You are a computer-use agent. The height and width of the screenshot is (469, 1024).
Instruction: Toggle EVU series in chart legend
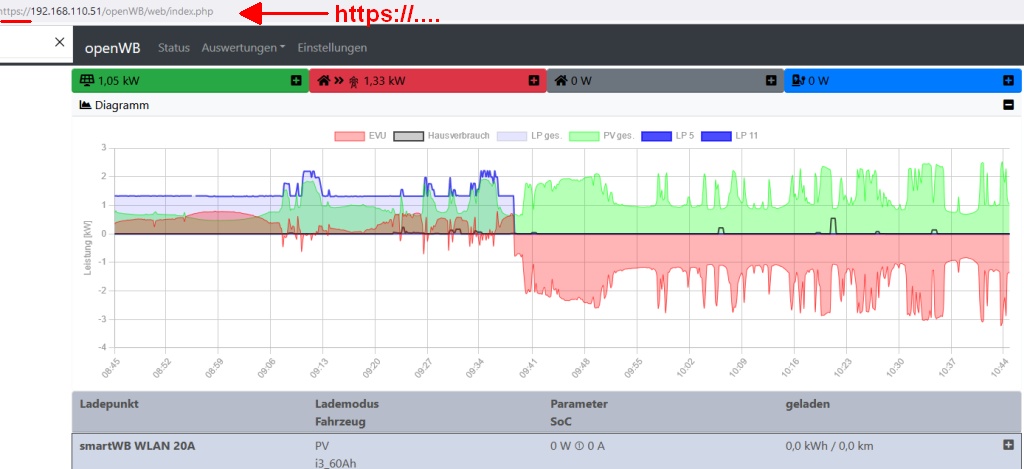[360, 135]
